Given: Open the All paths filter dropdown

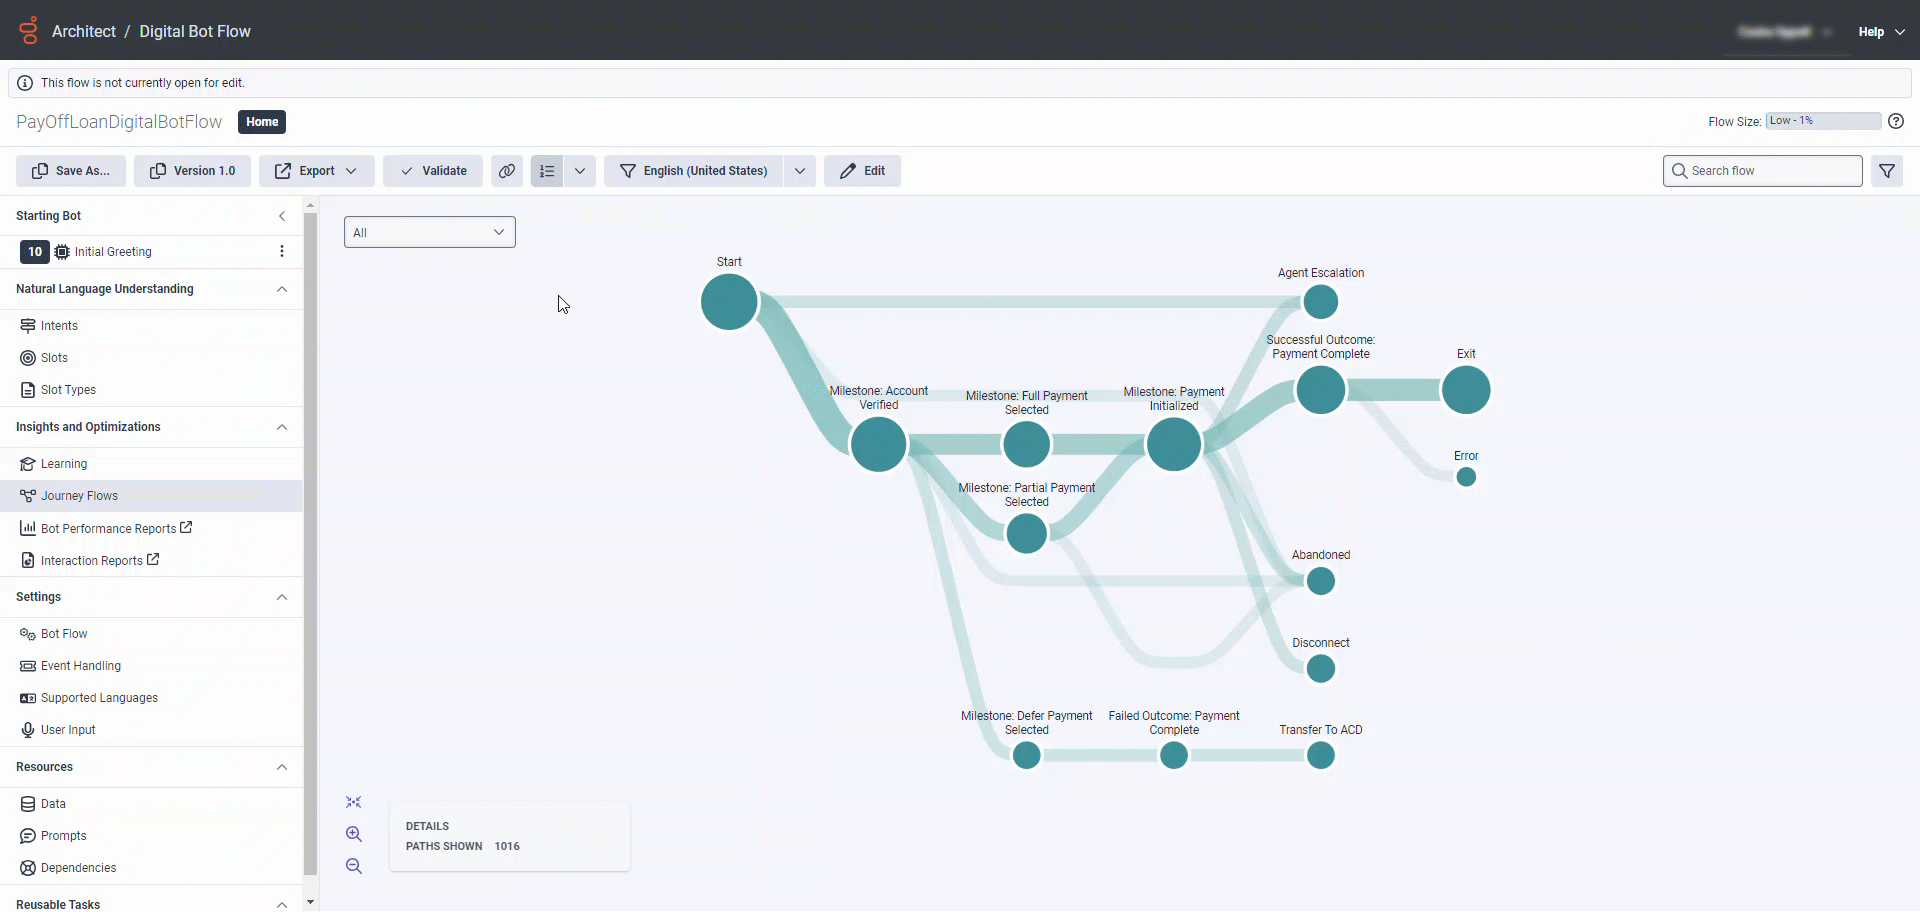Looking at the screenshot, I should tap(430, 232).
